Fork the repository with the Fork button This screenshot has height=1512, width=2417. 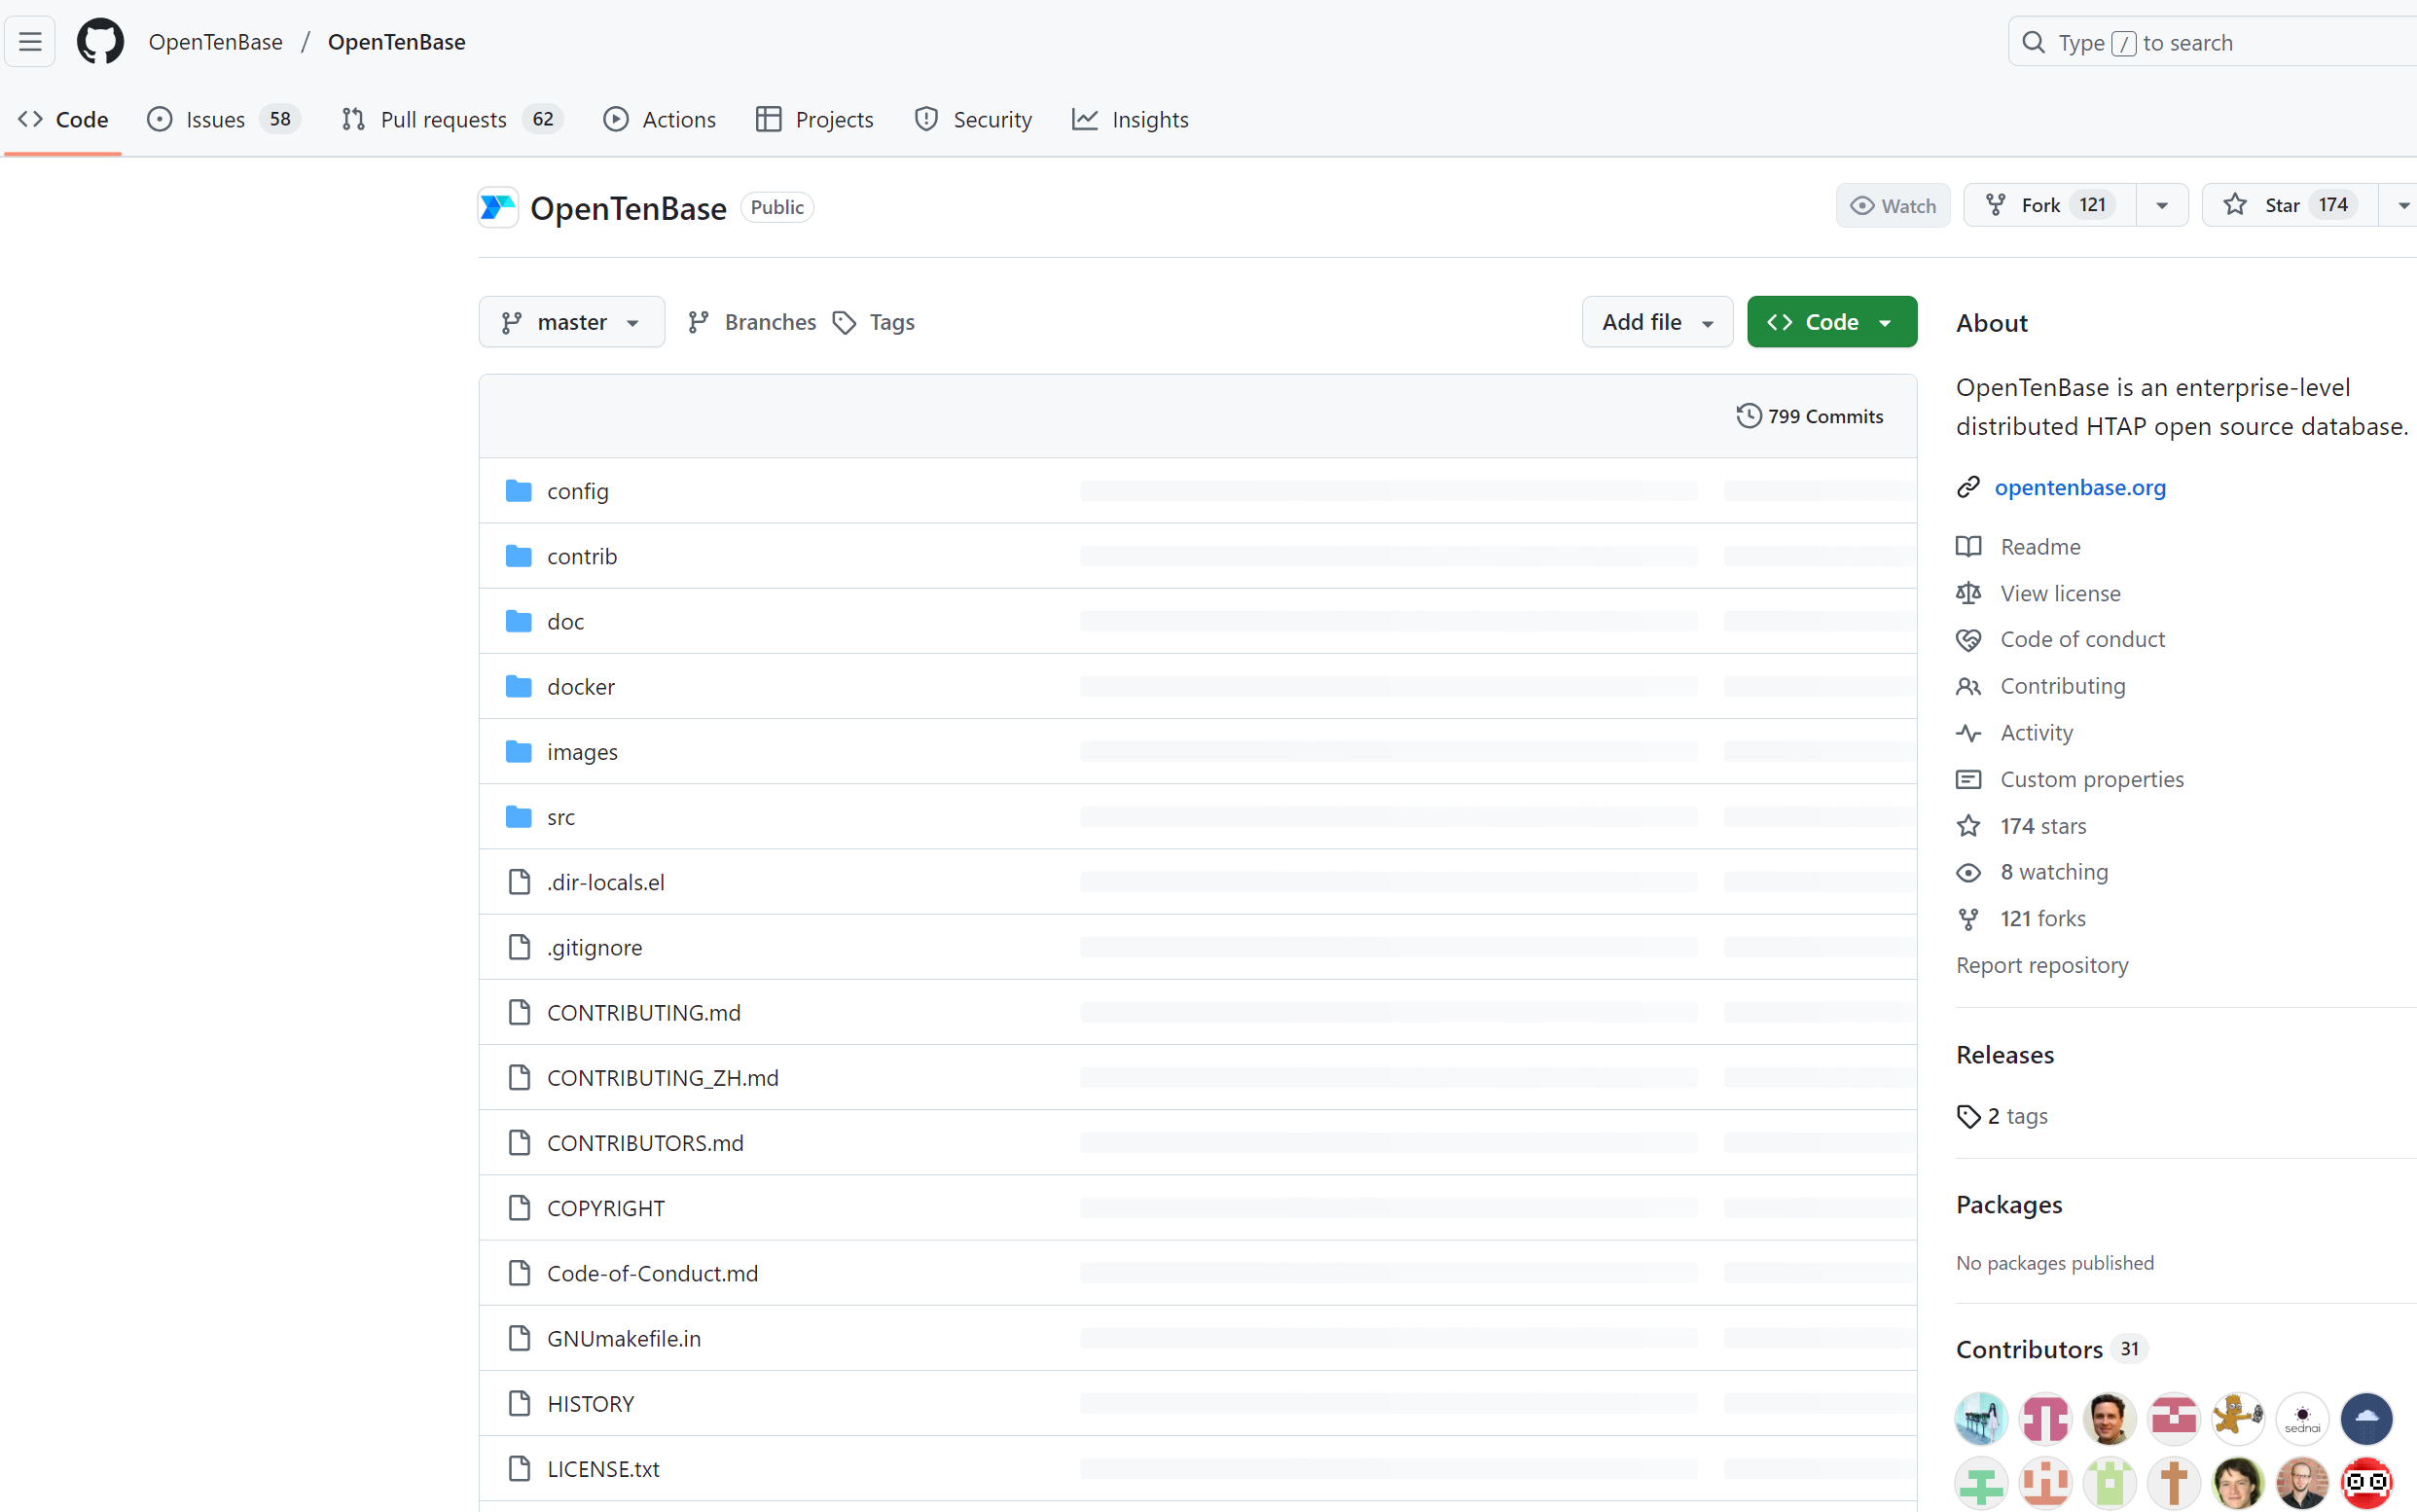point(2049,206)
